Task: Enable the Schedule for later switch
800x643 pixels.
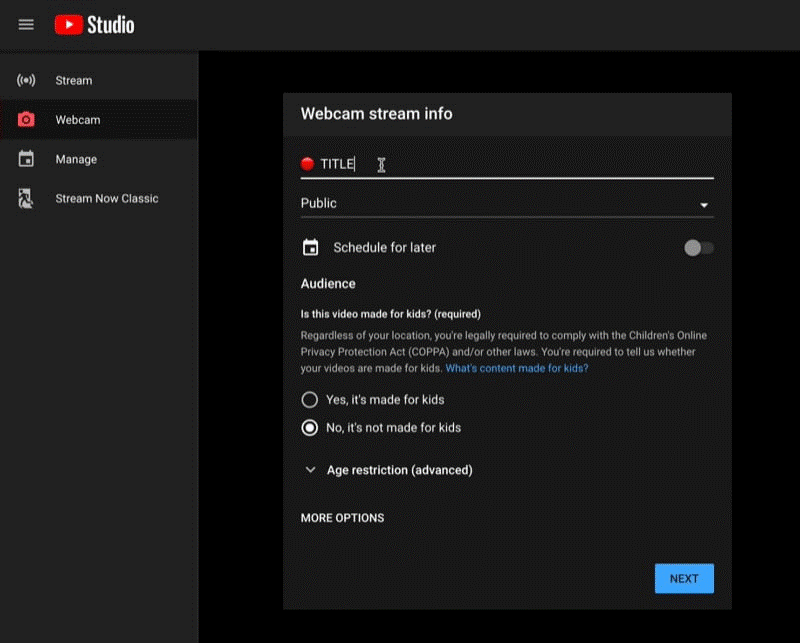Action: point(698,247)
